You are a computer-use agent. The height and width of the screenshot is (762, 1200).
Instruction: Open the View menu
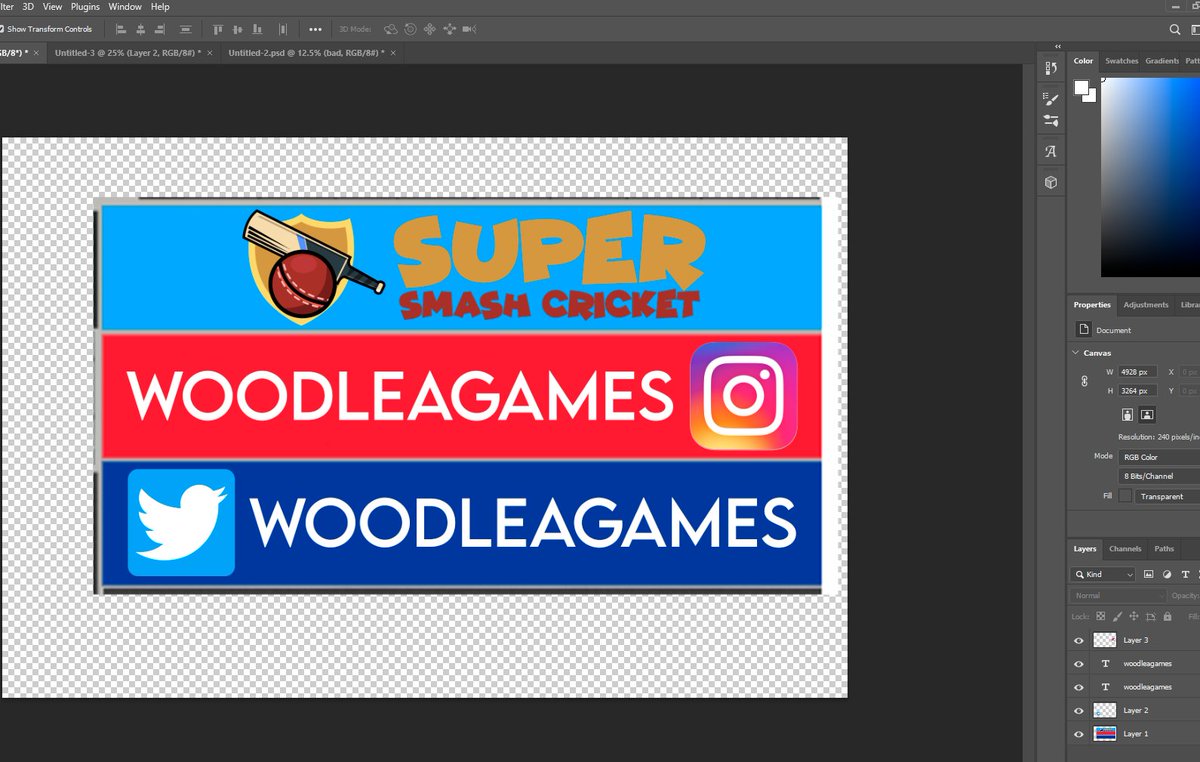pos(52,7)
